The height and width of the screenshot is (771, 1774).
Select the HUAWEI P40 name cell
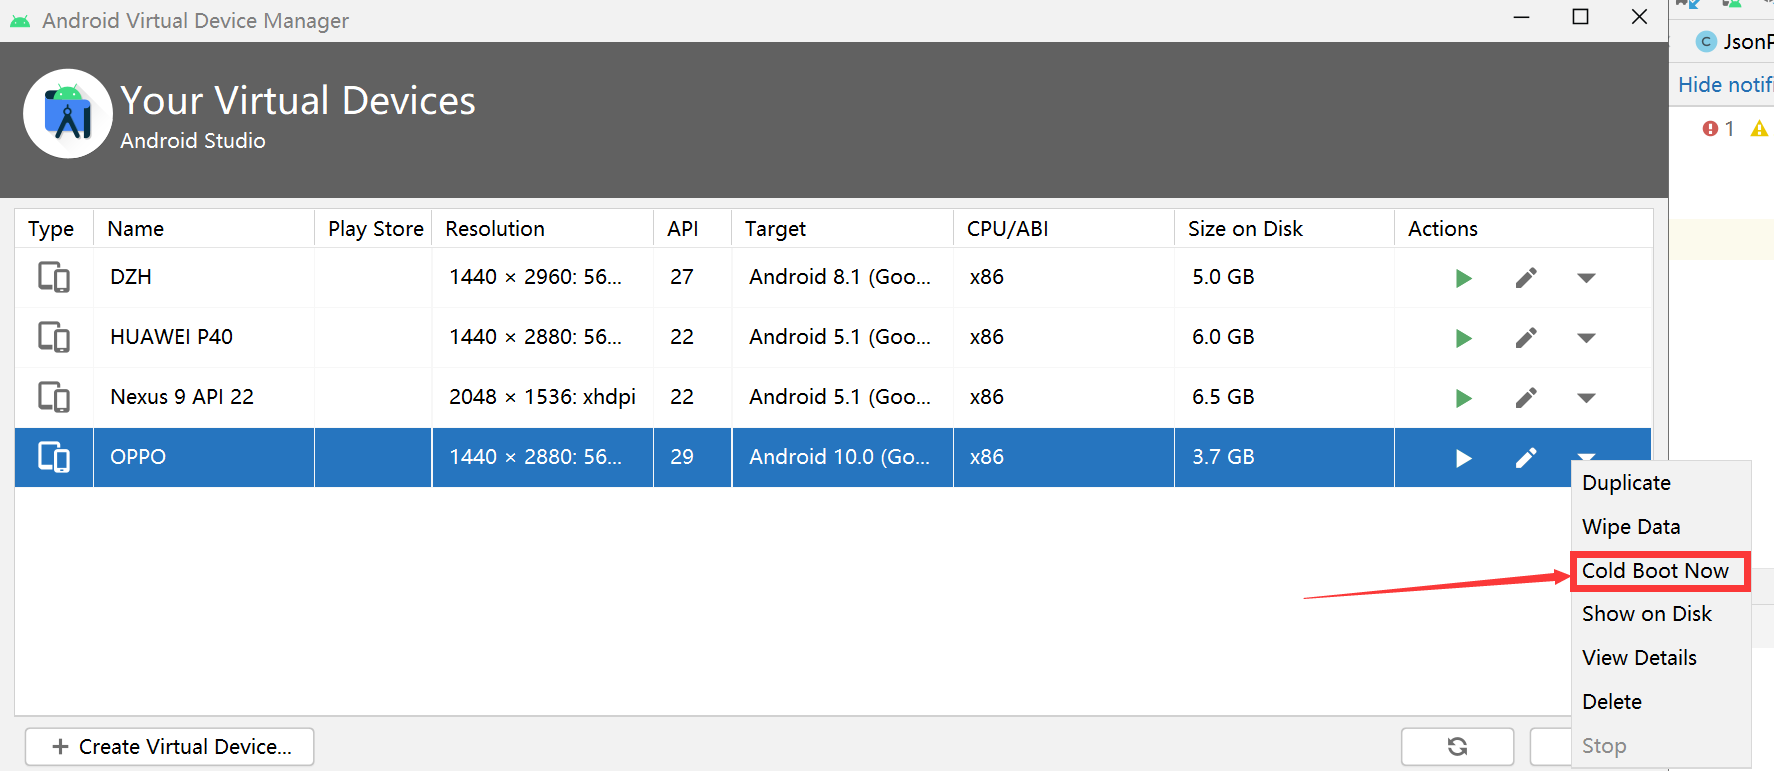click(x=204, y=337)
